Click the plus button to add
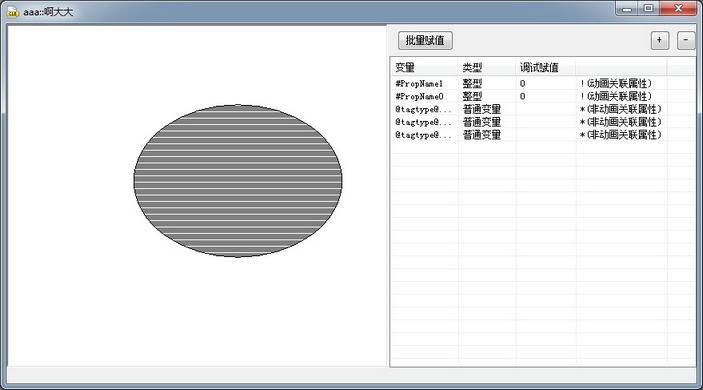Viewport: 703px width, 390px height. pyautogui.click(x=660, y=40)
